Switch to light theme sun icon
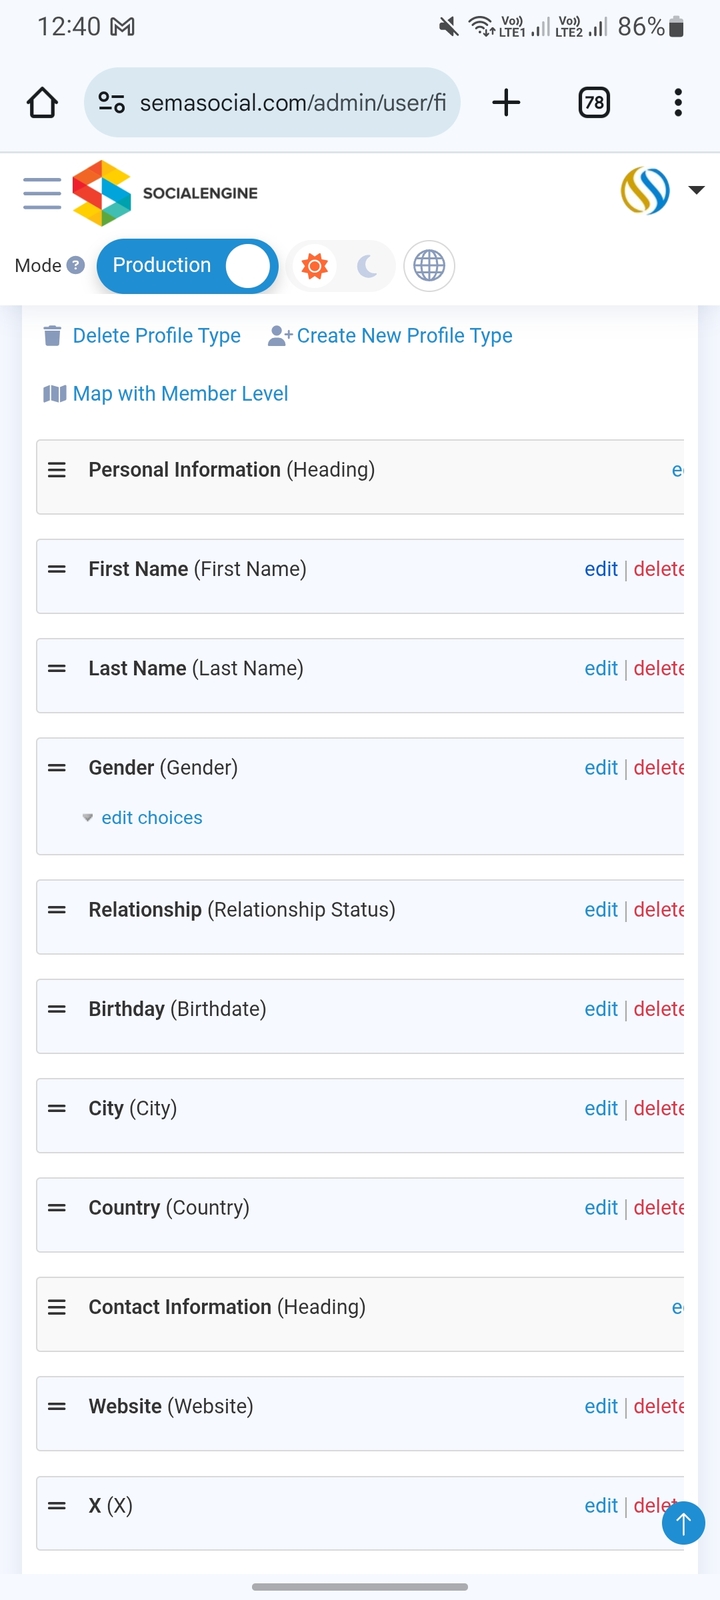 pyautogui.click(x=315, y=266)
